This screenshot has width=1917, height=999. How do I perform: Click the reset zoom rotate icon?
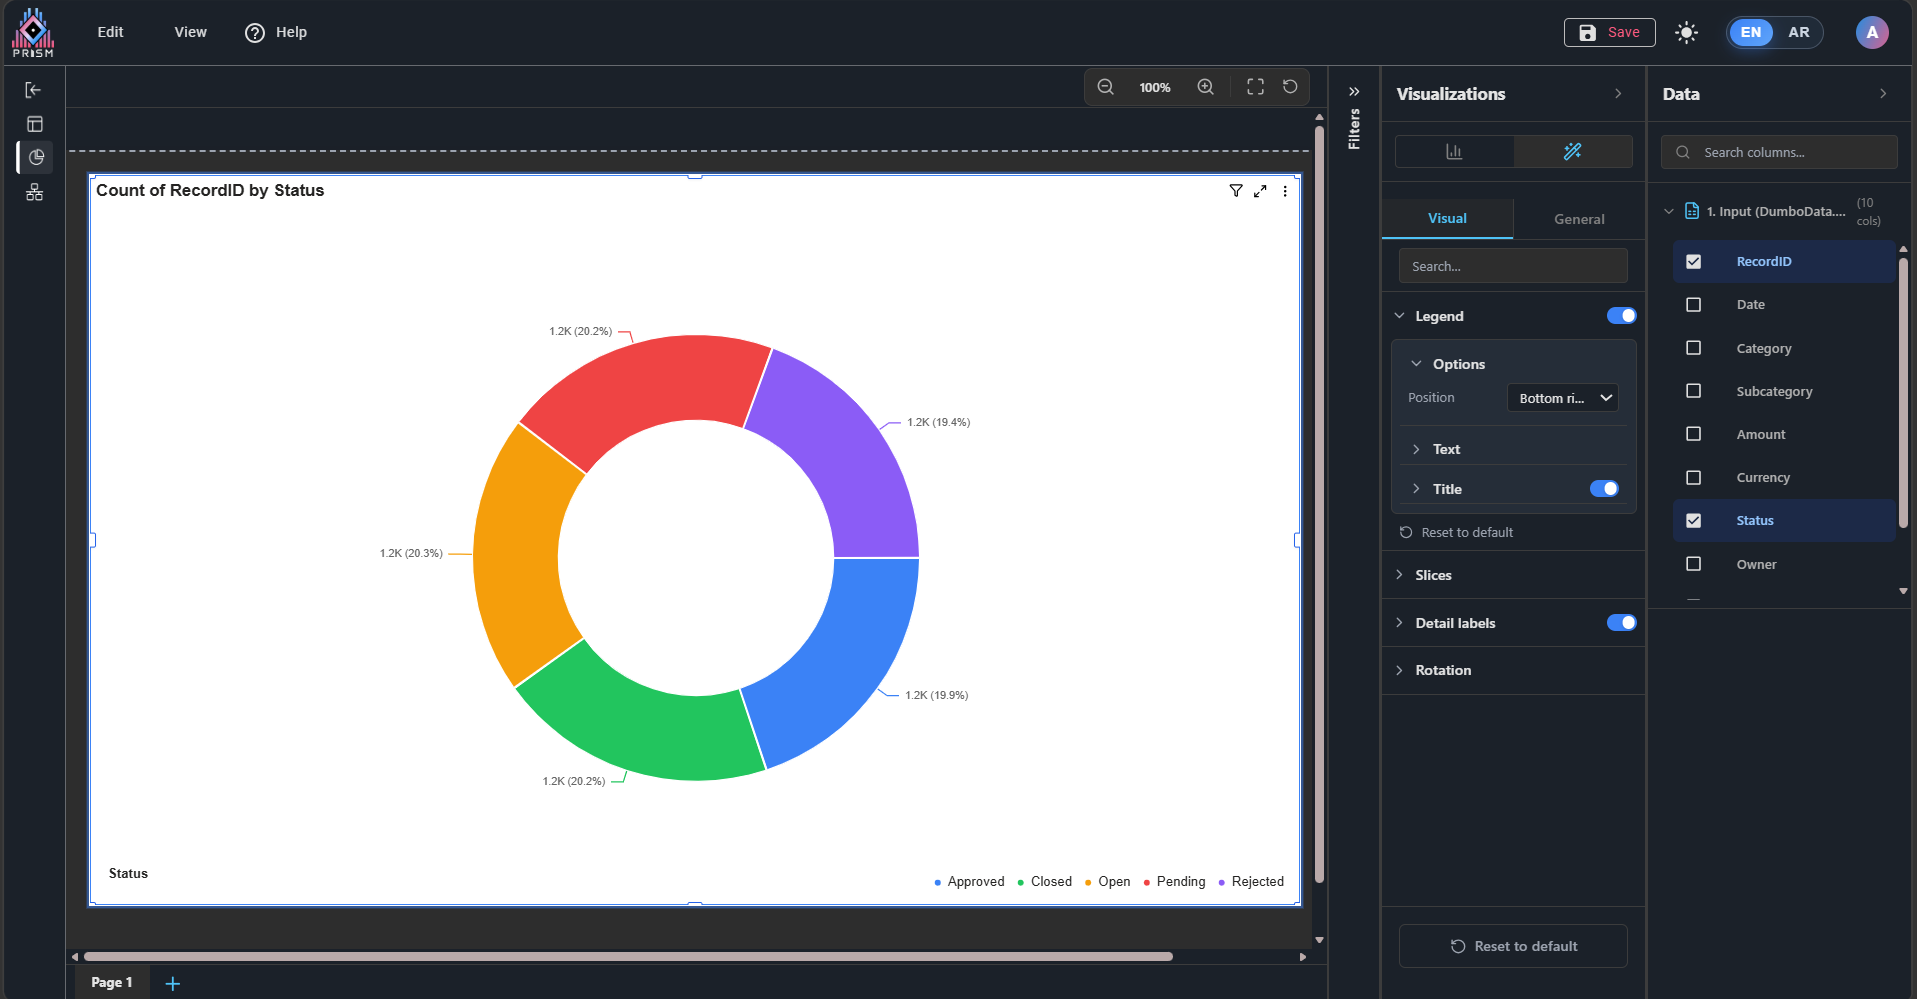1290,87
